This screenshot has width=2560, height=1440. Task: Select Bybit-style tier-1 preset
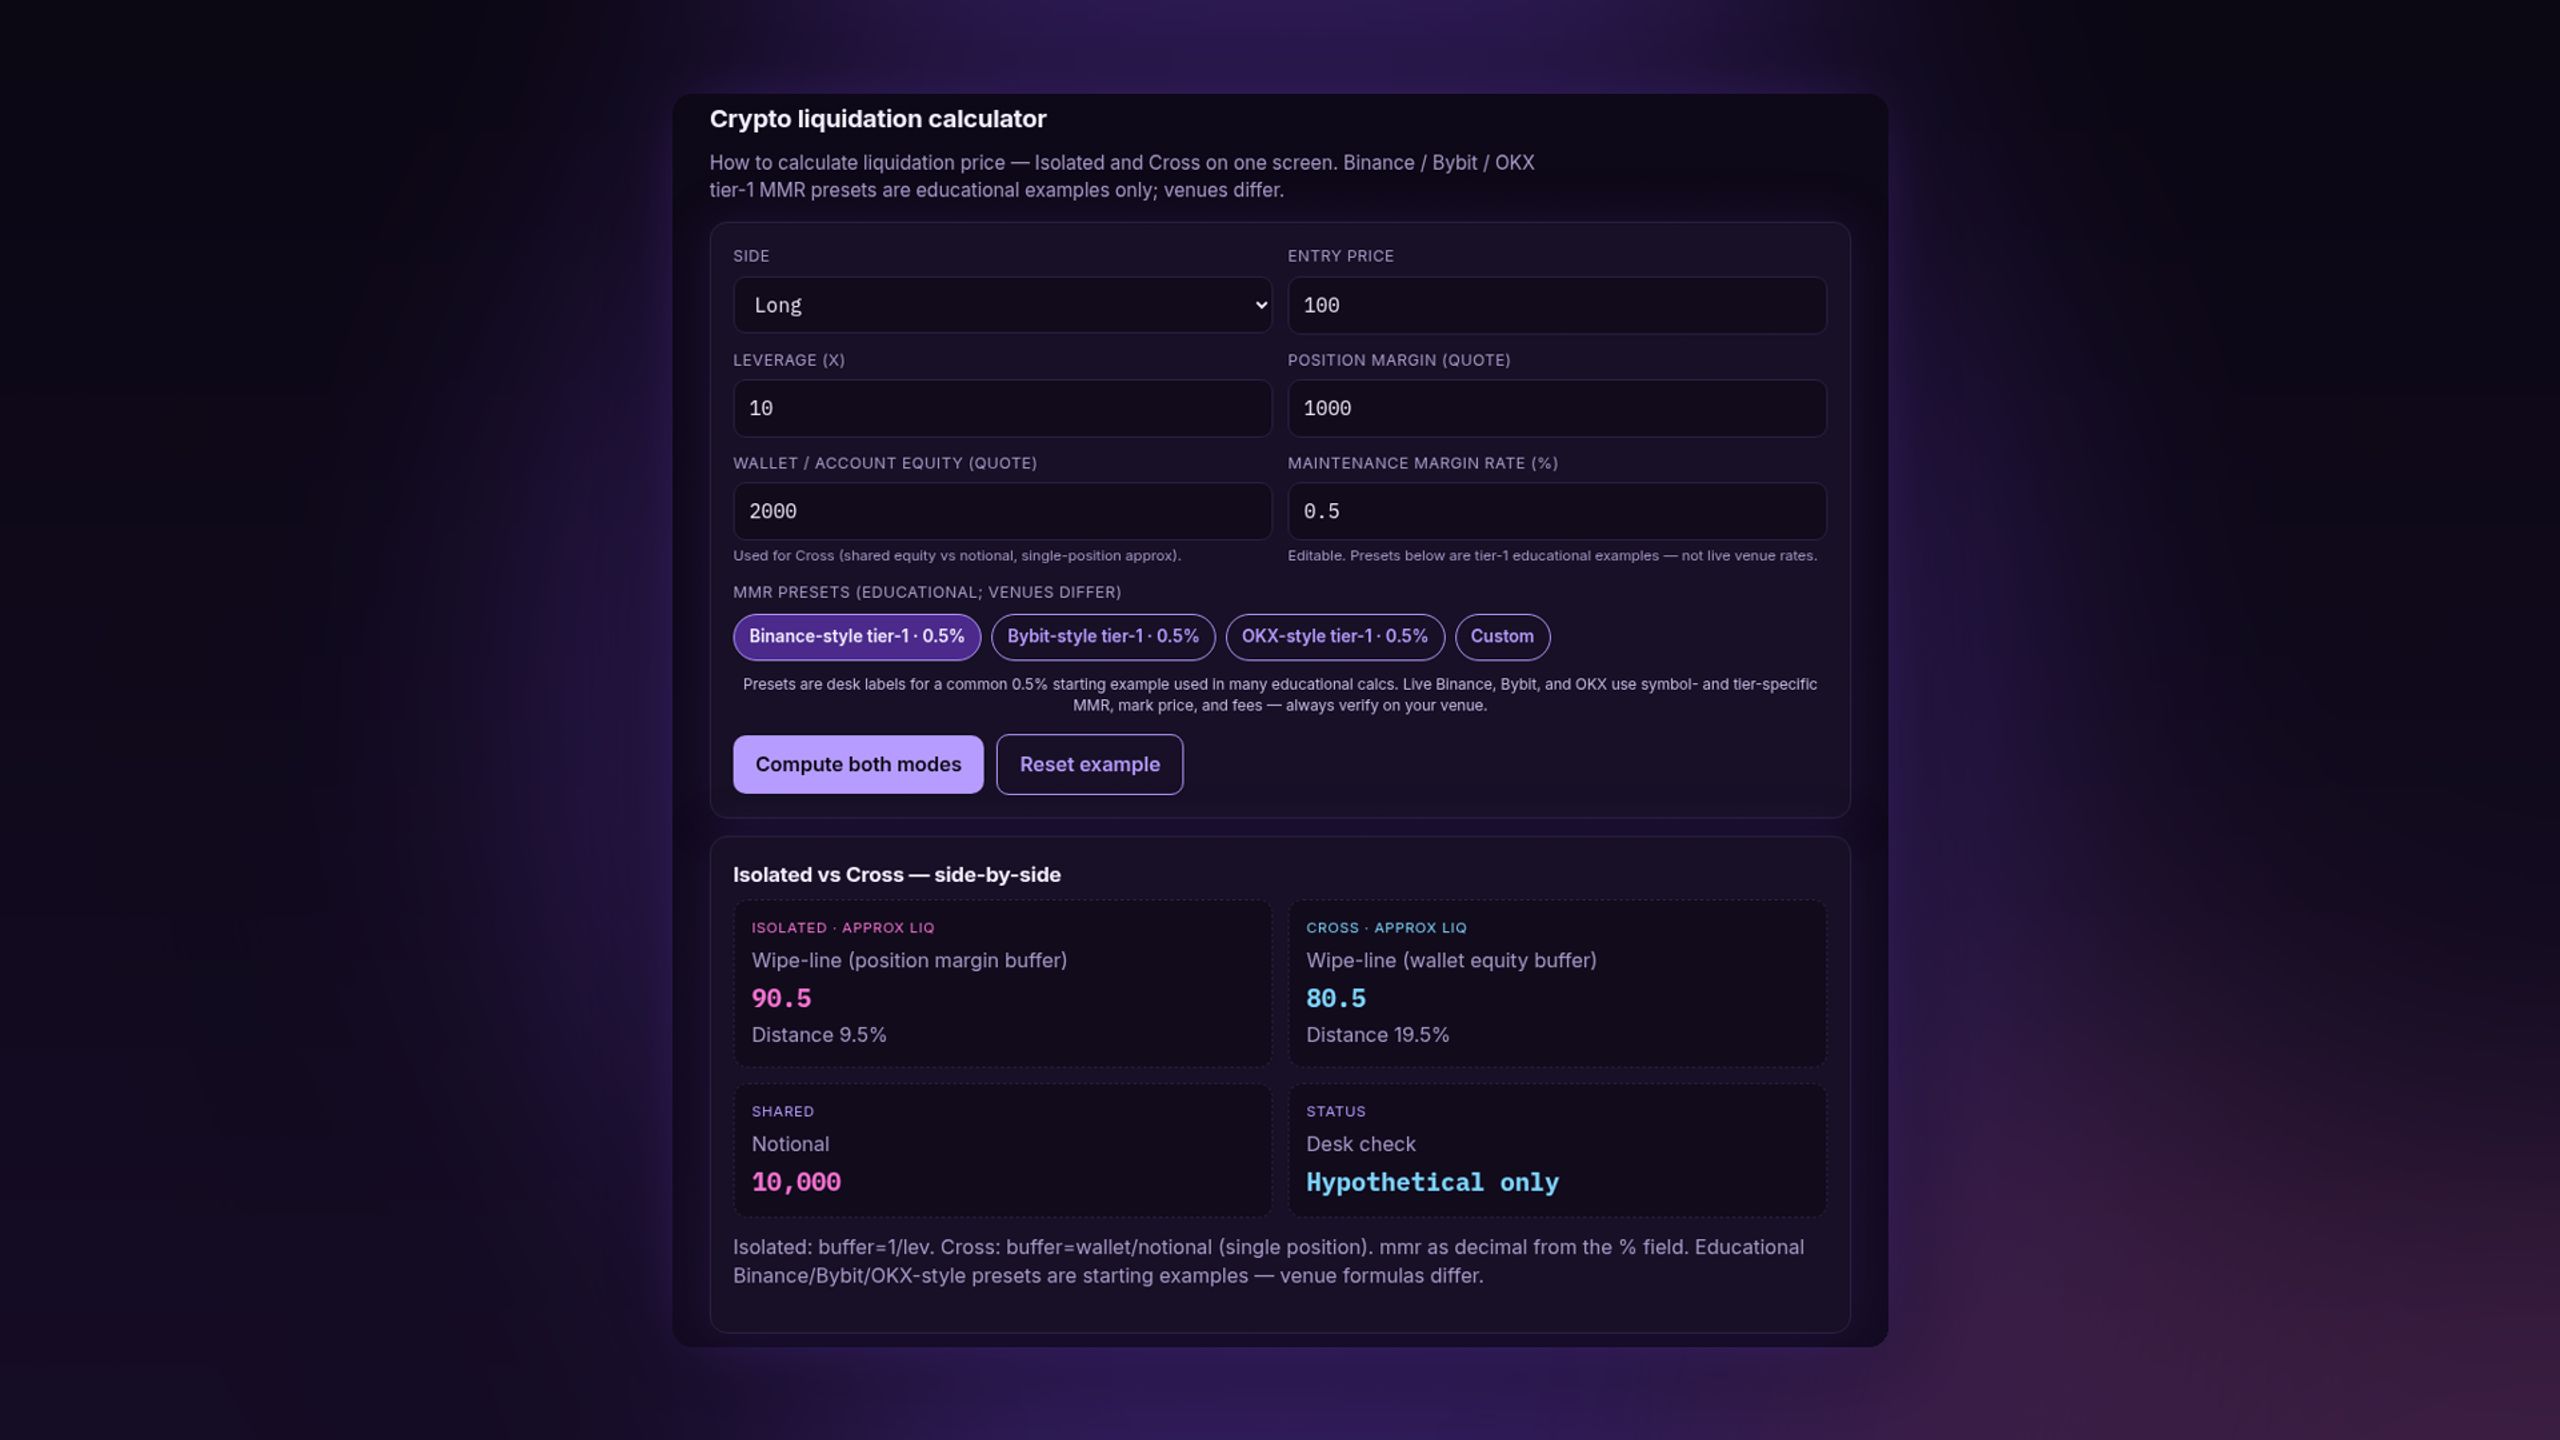point(1102,637)
